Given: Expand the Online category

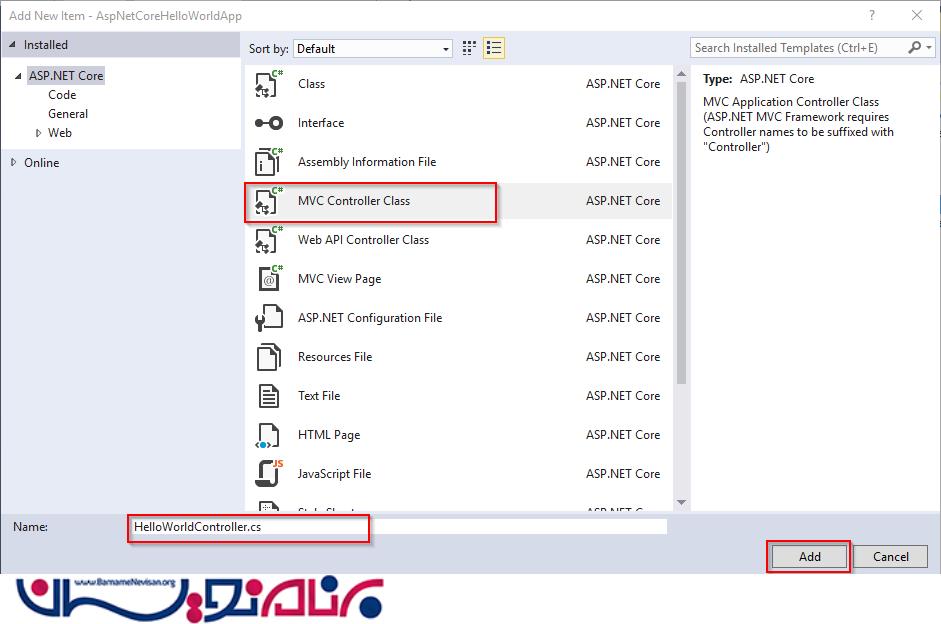Looking at the screenshot, I should click(x=14, y=163).
